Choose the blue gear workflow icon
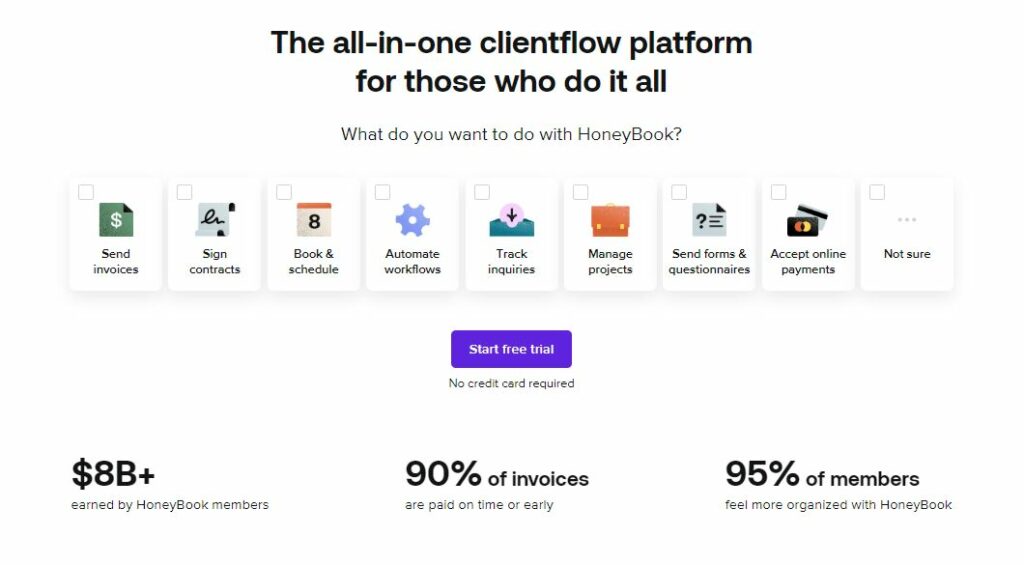 (413, 219)
